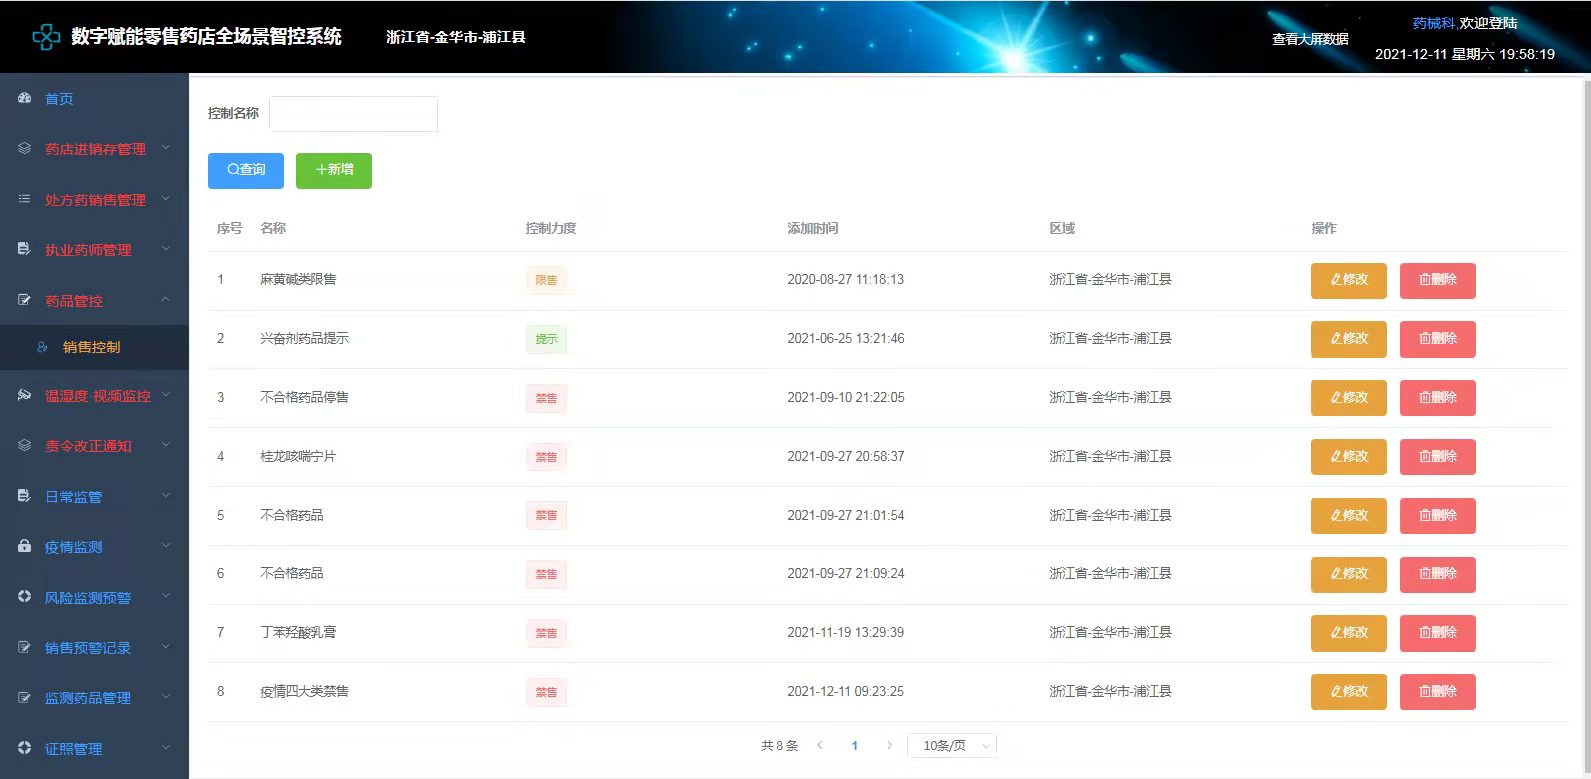Click the 证照管理 sidebar icon
Screen dimensions: 1591x779
[25, 747]
